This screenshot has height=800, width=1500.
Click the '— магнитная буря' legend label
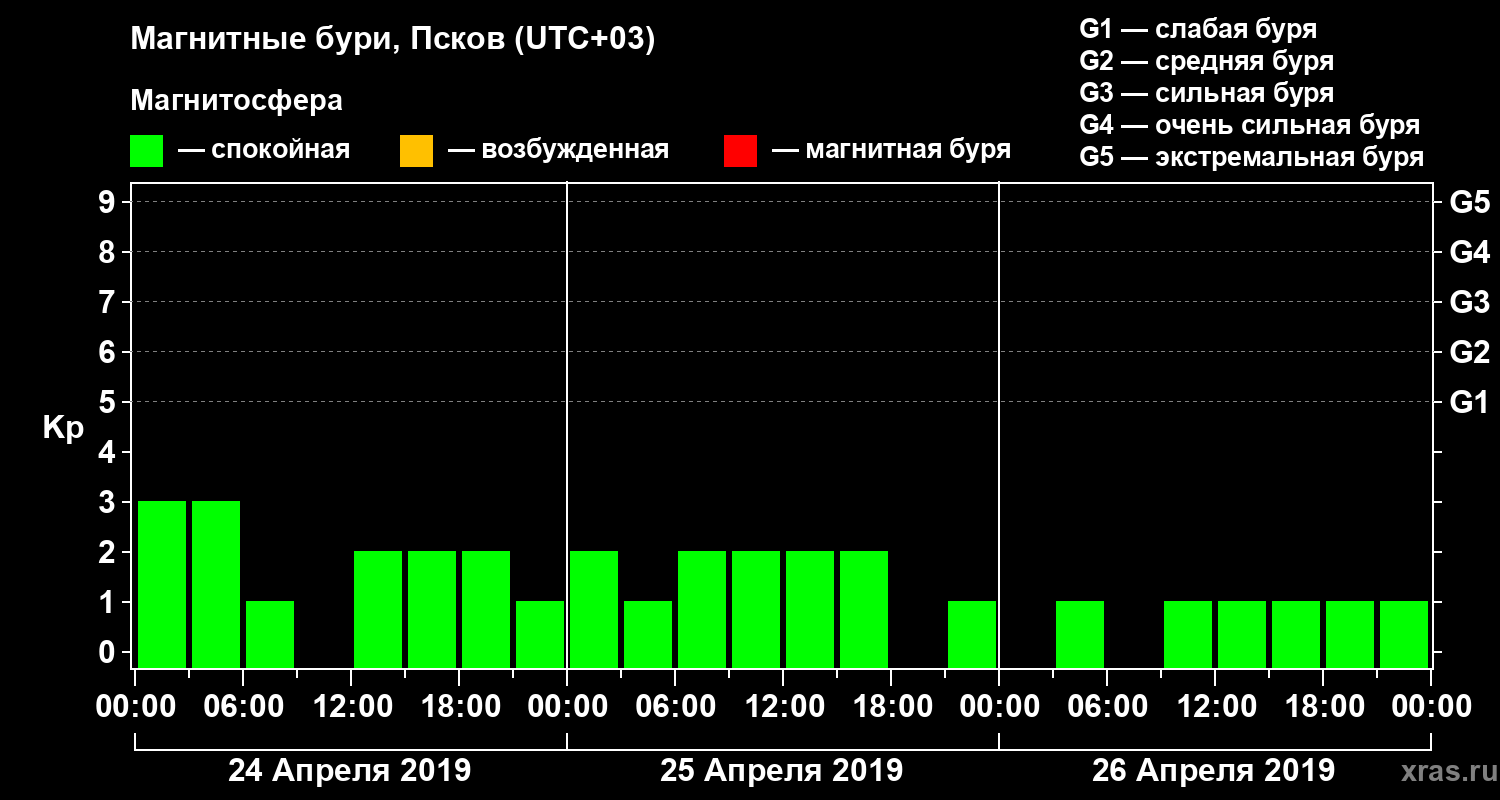[892, 151]
